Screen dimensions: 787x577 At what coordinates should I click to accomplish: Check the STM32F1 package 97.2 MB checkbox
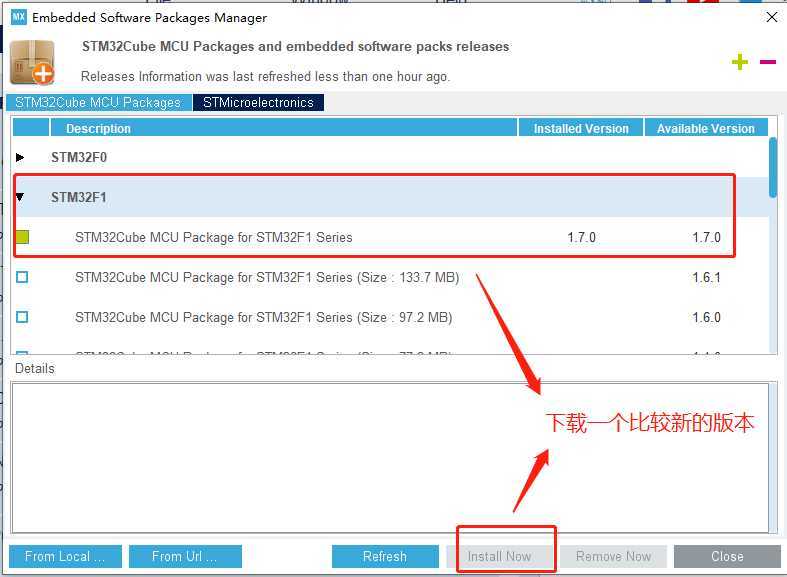point(22,317)
